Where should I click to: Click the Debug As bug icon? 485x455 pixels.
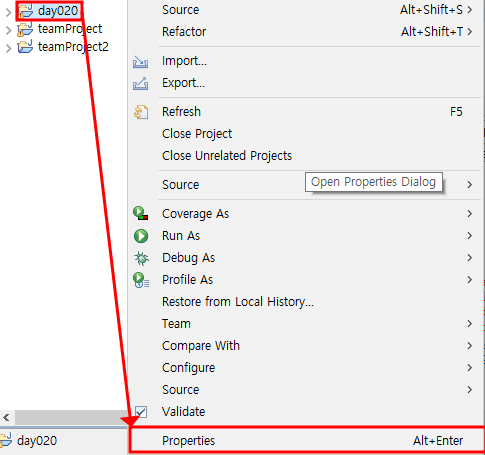[x=141, y=258]
